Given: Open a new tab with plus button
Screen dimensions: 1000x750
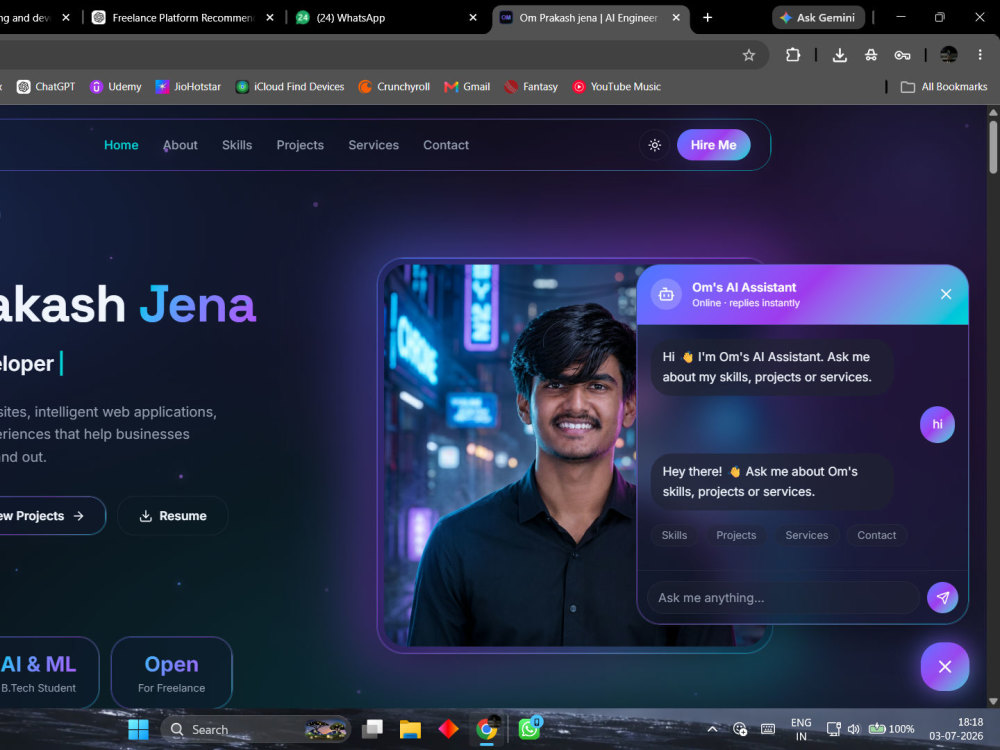Looking at the screenshot, I should coord(707,18).
